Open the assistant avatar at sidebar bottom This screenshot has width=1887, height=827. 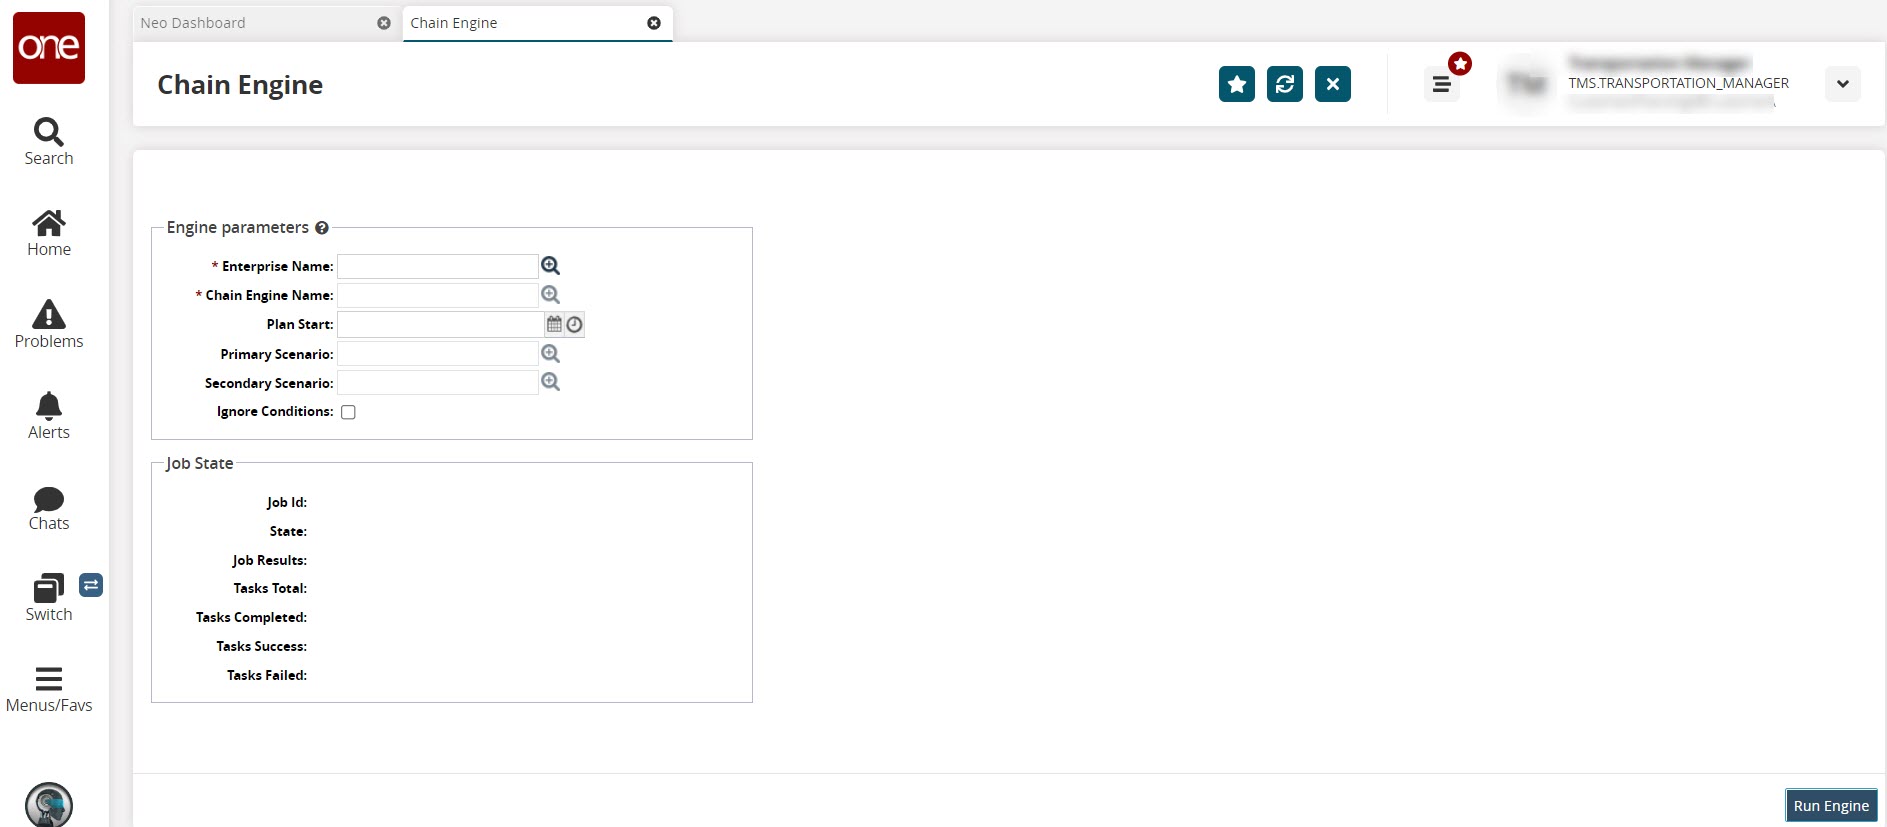[x=49, y=804]
